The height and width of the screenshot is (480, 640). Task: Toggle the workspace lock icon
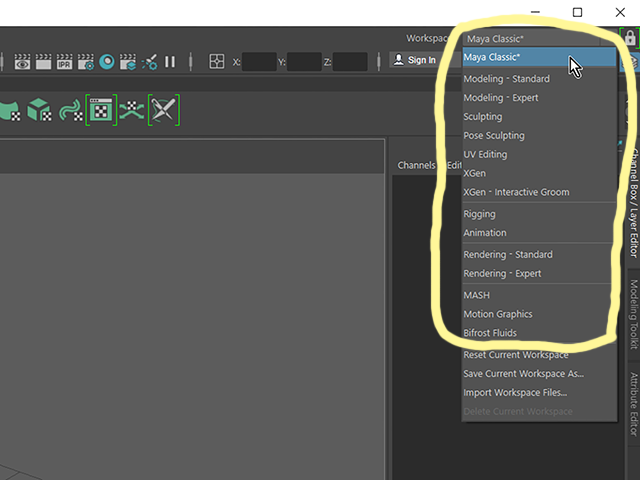630,38
